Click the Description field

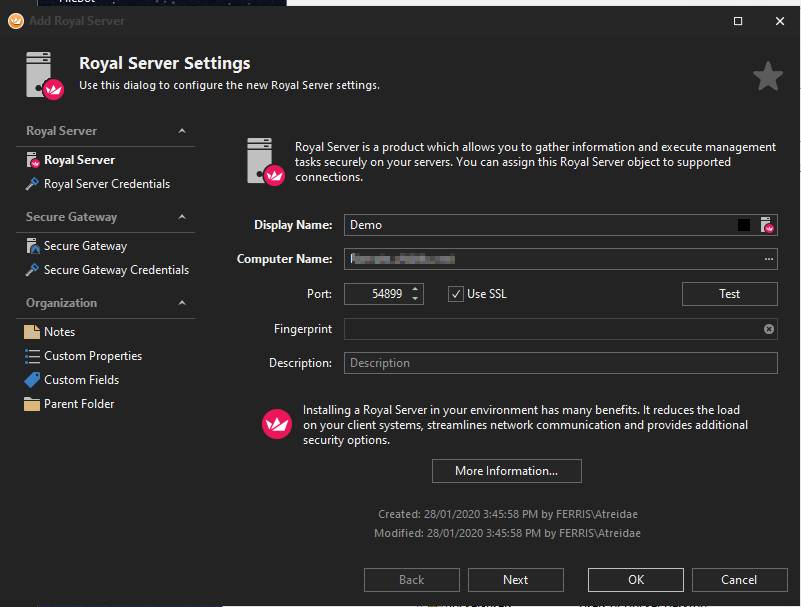pyautogui.click(x=561, y=363)
